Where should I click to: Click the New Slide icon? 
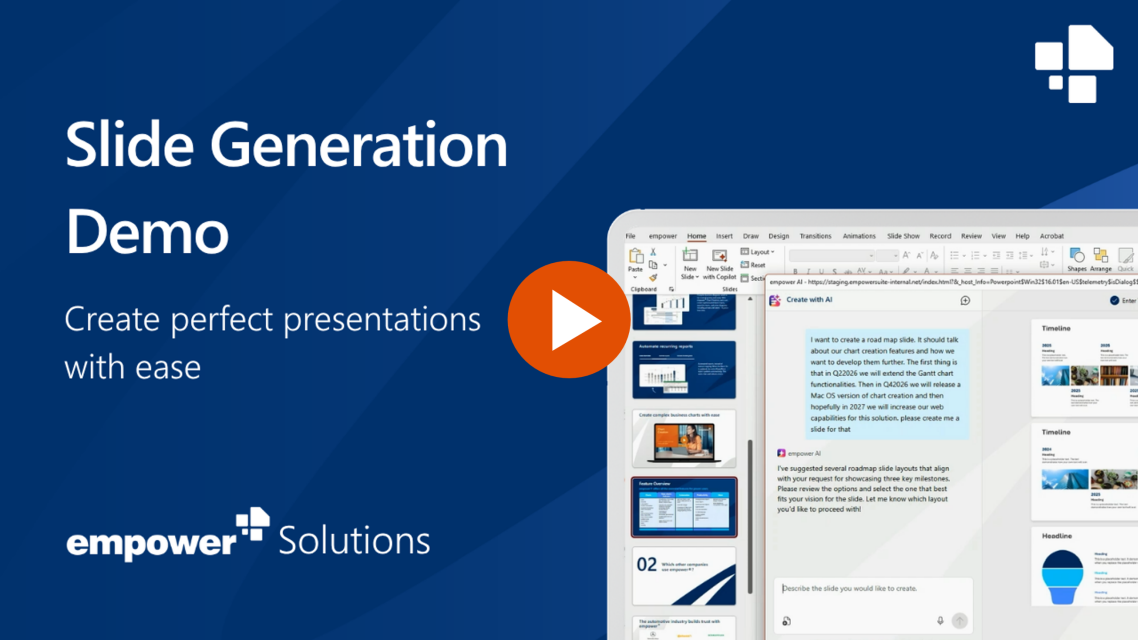click(689, 255)
